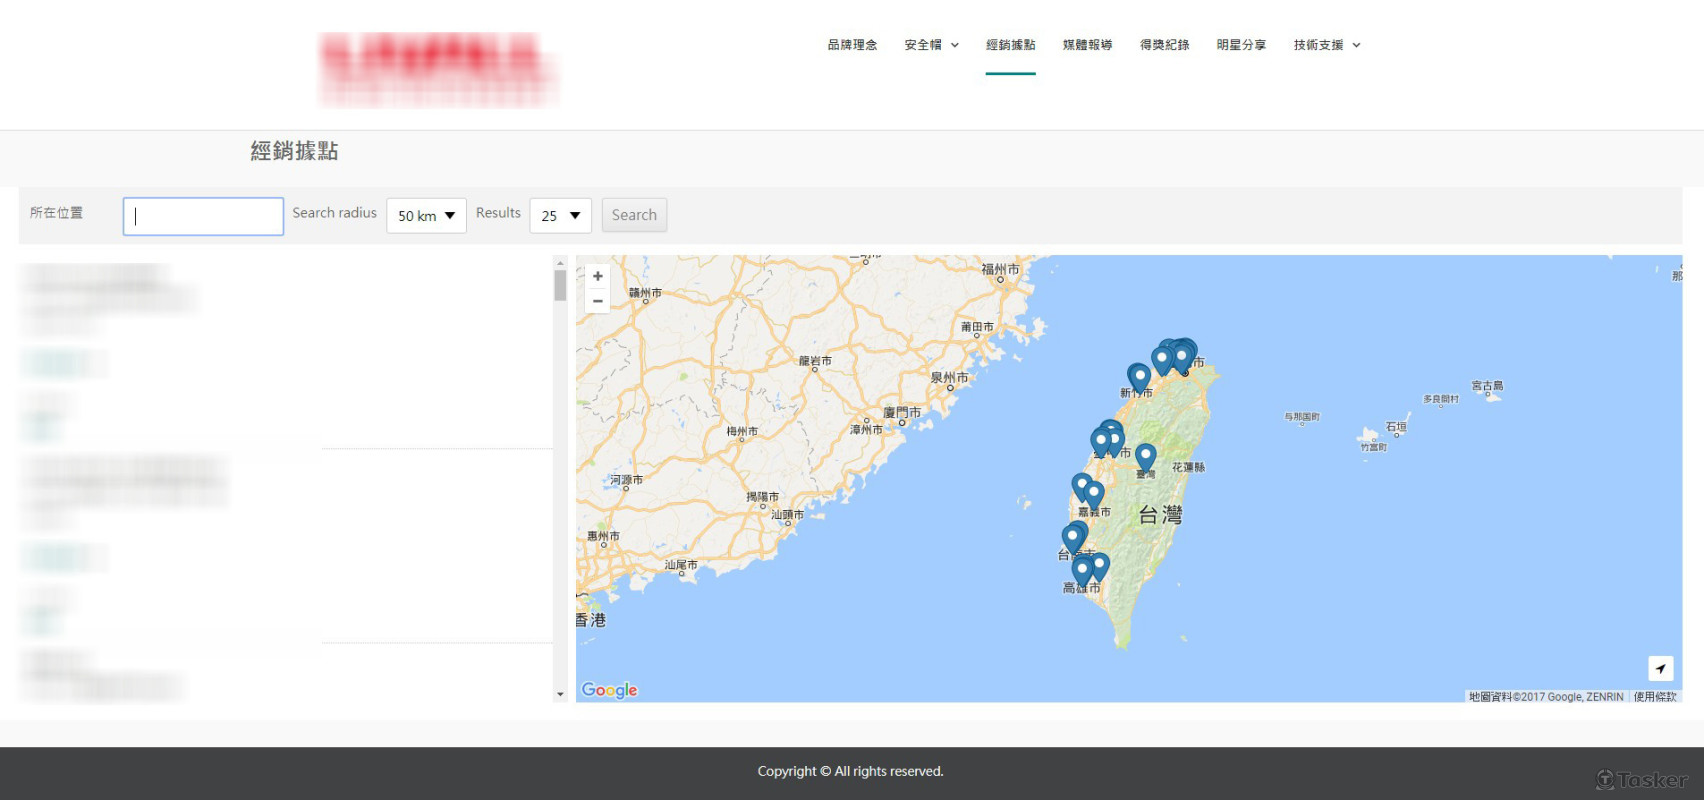Click the Search button
1704x800 pixels.
click(634, 215)
